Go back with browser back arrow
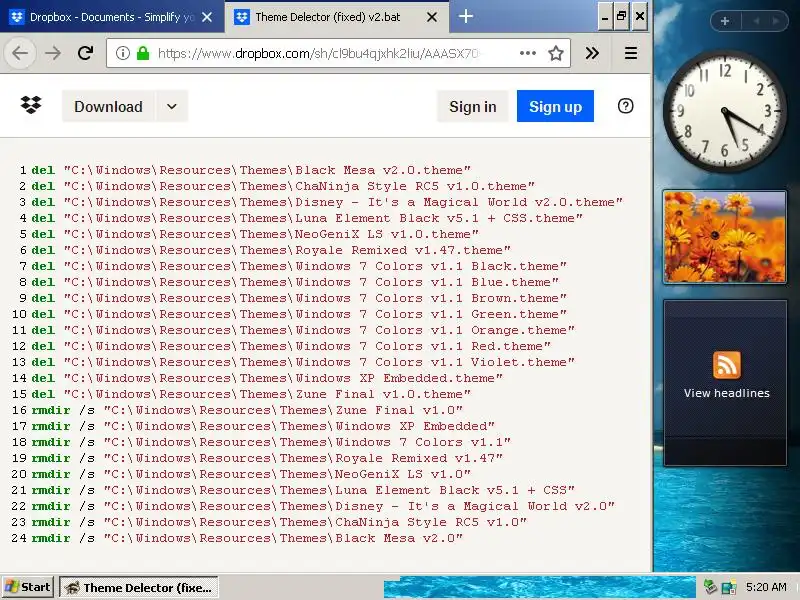The height and width of the screenshot is (600, 800). coord(20,53)
